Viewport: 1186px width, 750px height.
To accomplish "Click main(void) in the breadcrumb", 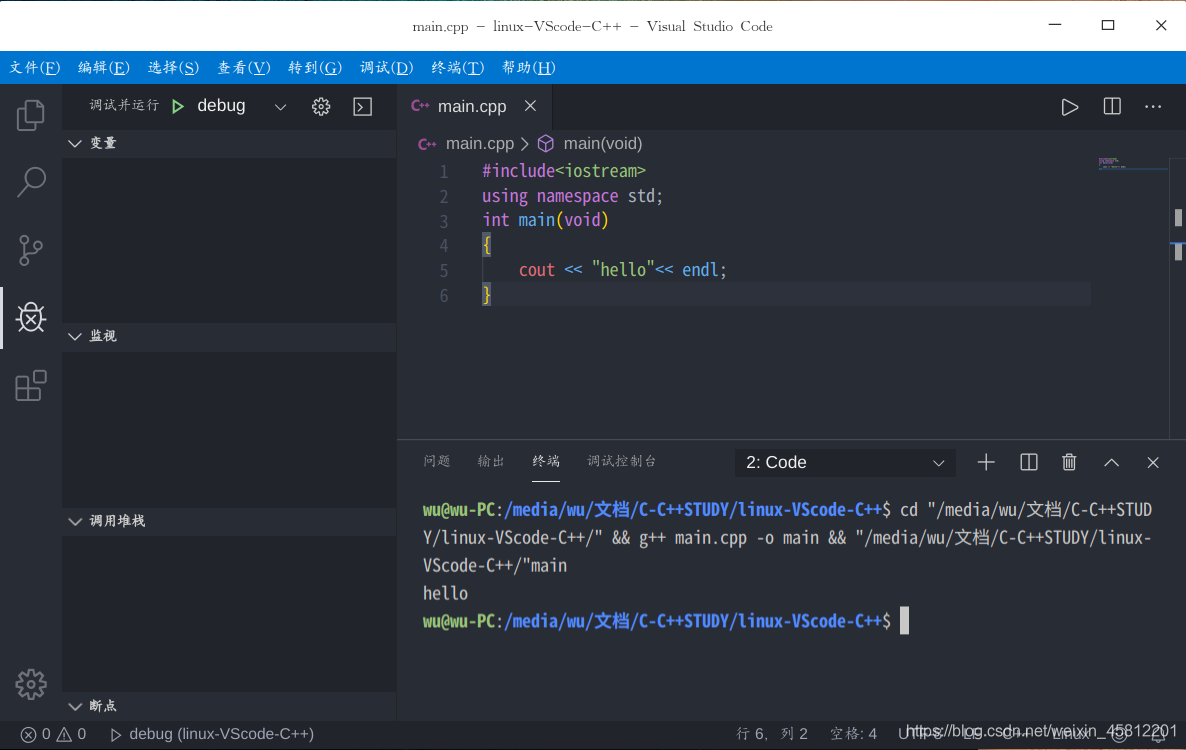I will 602,144.
